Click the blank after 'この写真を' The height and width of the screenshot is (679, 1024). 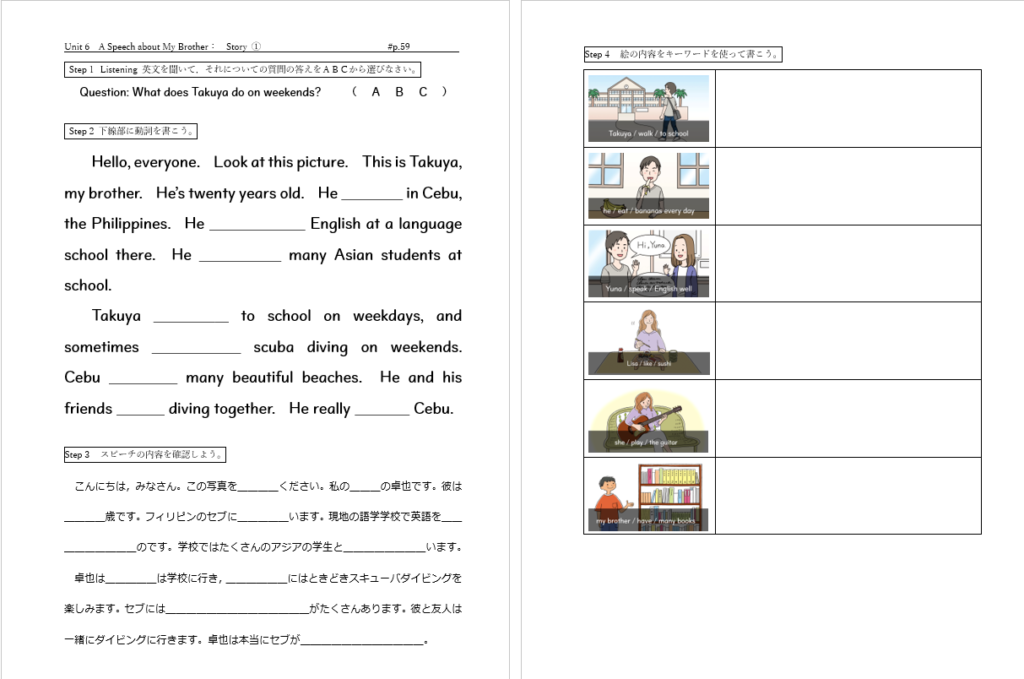point(258,487)
